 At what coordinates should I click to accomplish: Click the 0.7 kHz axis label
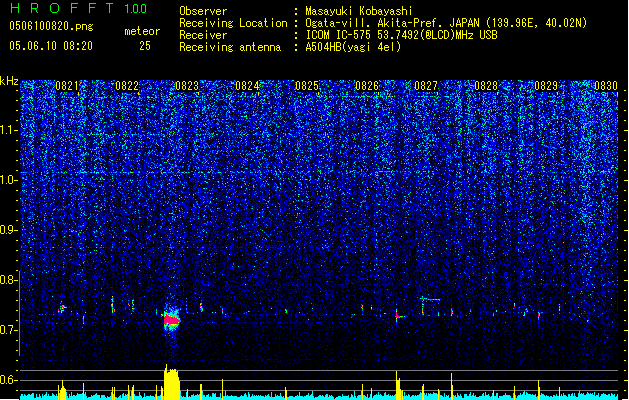tap(9, 330)
